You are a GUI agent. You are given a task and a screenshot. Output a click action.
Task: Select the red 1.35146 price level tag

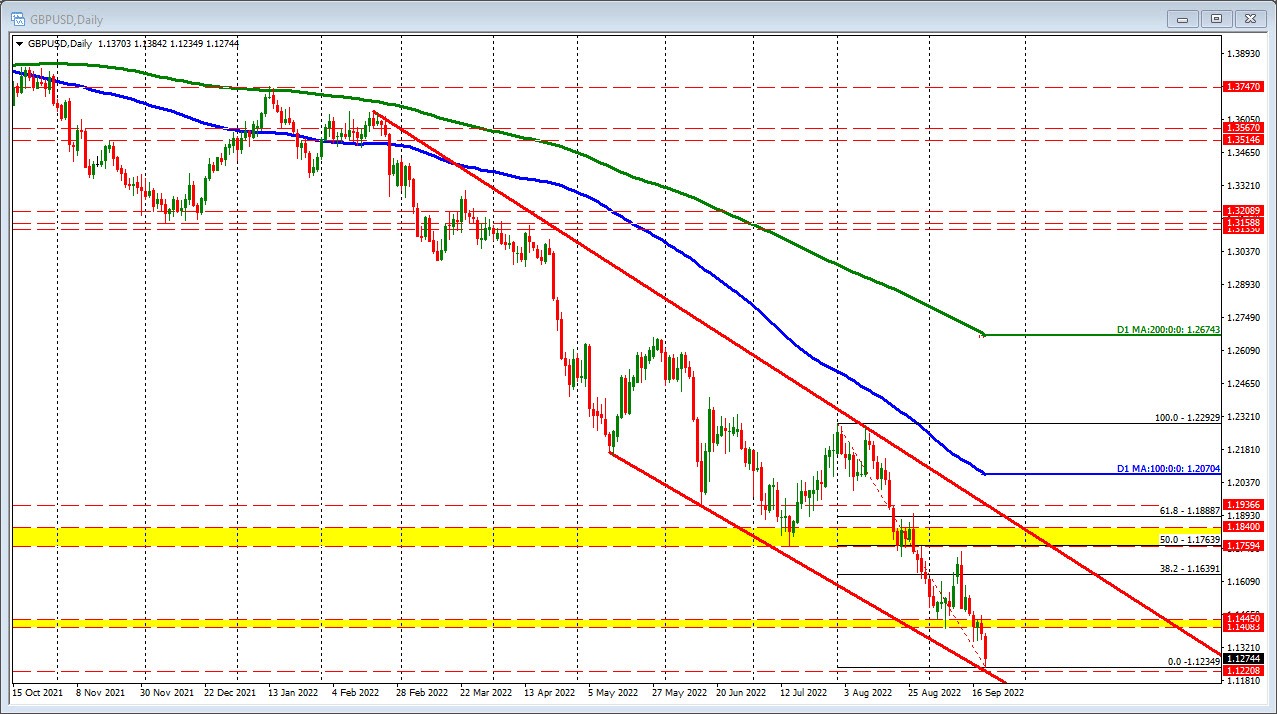point(1245,140)
